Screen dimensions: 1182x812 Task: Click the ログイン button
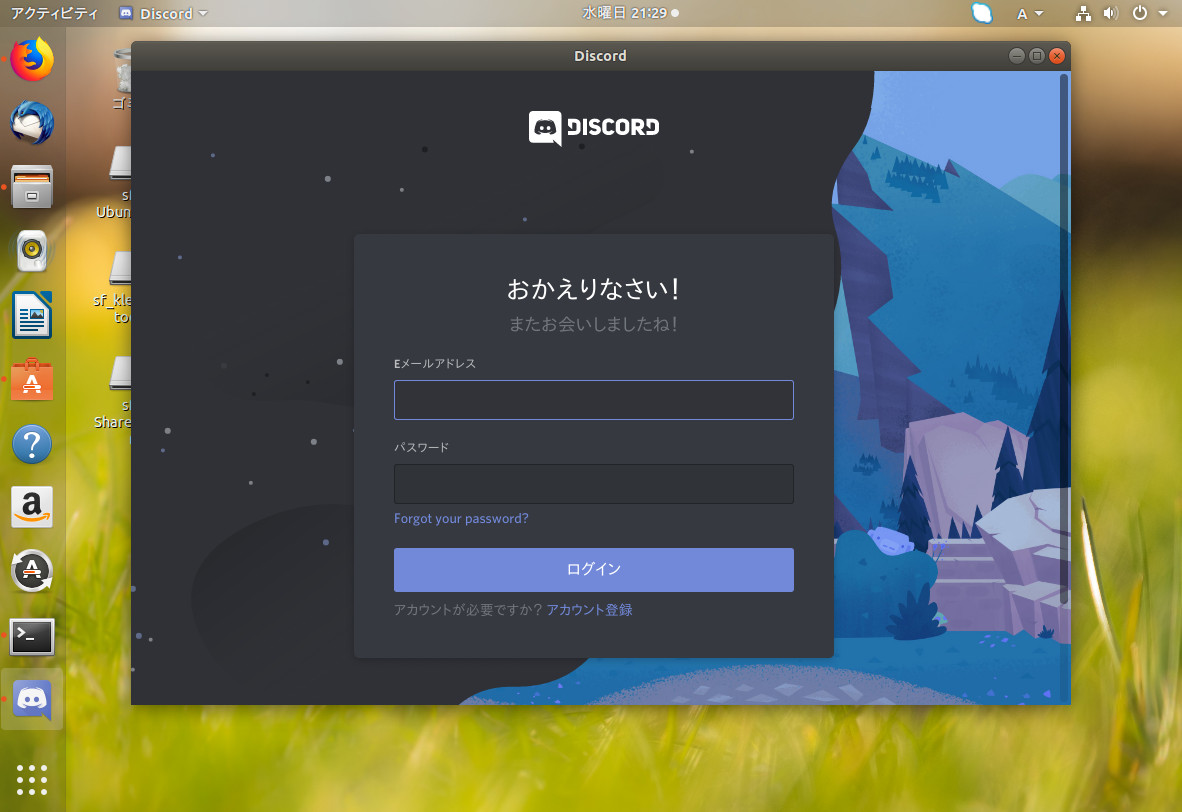point(593,570)
